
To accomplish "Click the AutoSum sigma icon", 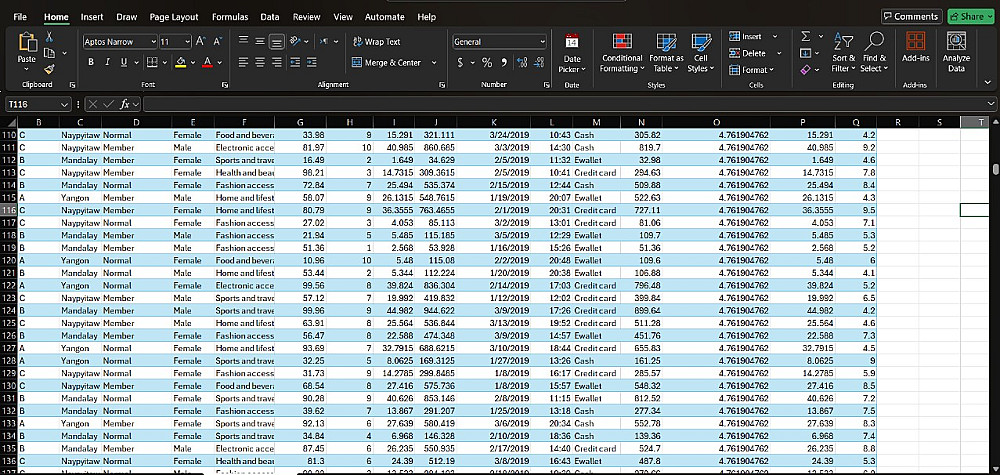I will [x=806, y=37].
